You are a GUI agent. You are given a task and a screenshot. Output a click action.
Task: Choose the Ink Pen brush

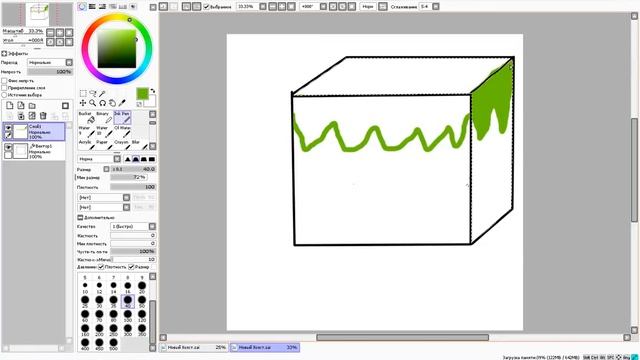[122, 118]
